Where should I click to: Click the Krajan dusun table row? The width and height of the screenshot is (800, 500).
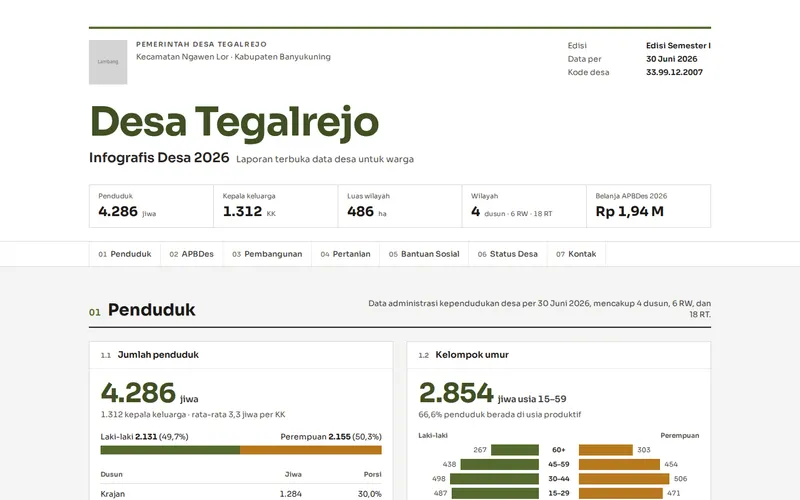point(241,493)
